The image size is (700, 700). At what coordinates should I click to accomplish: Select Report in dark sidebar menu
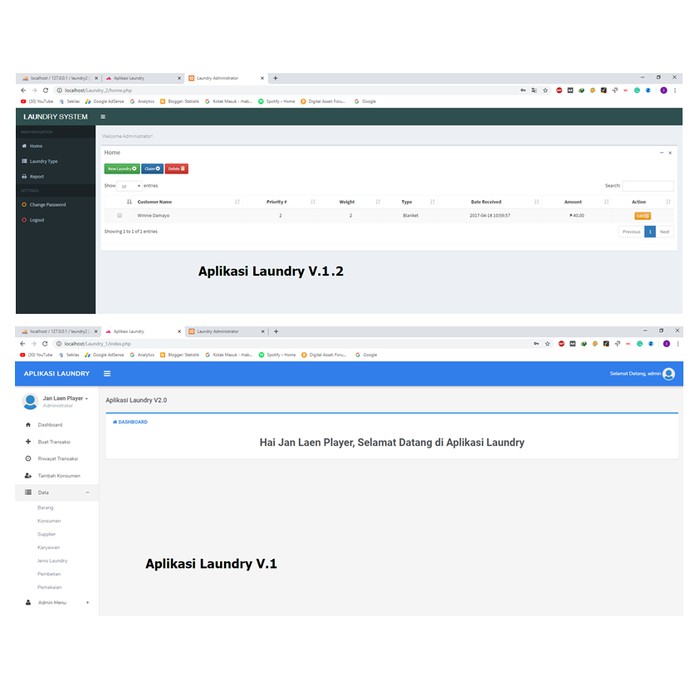[x=36, y=176]
